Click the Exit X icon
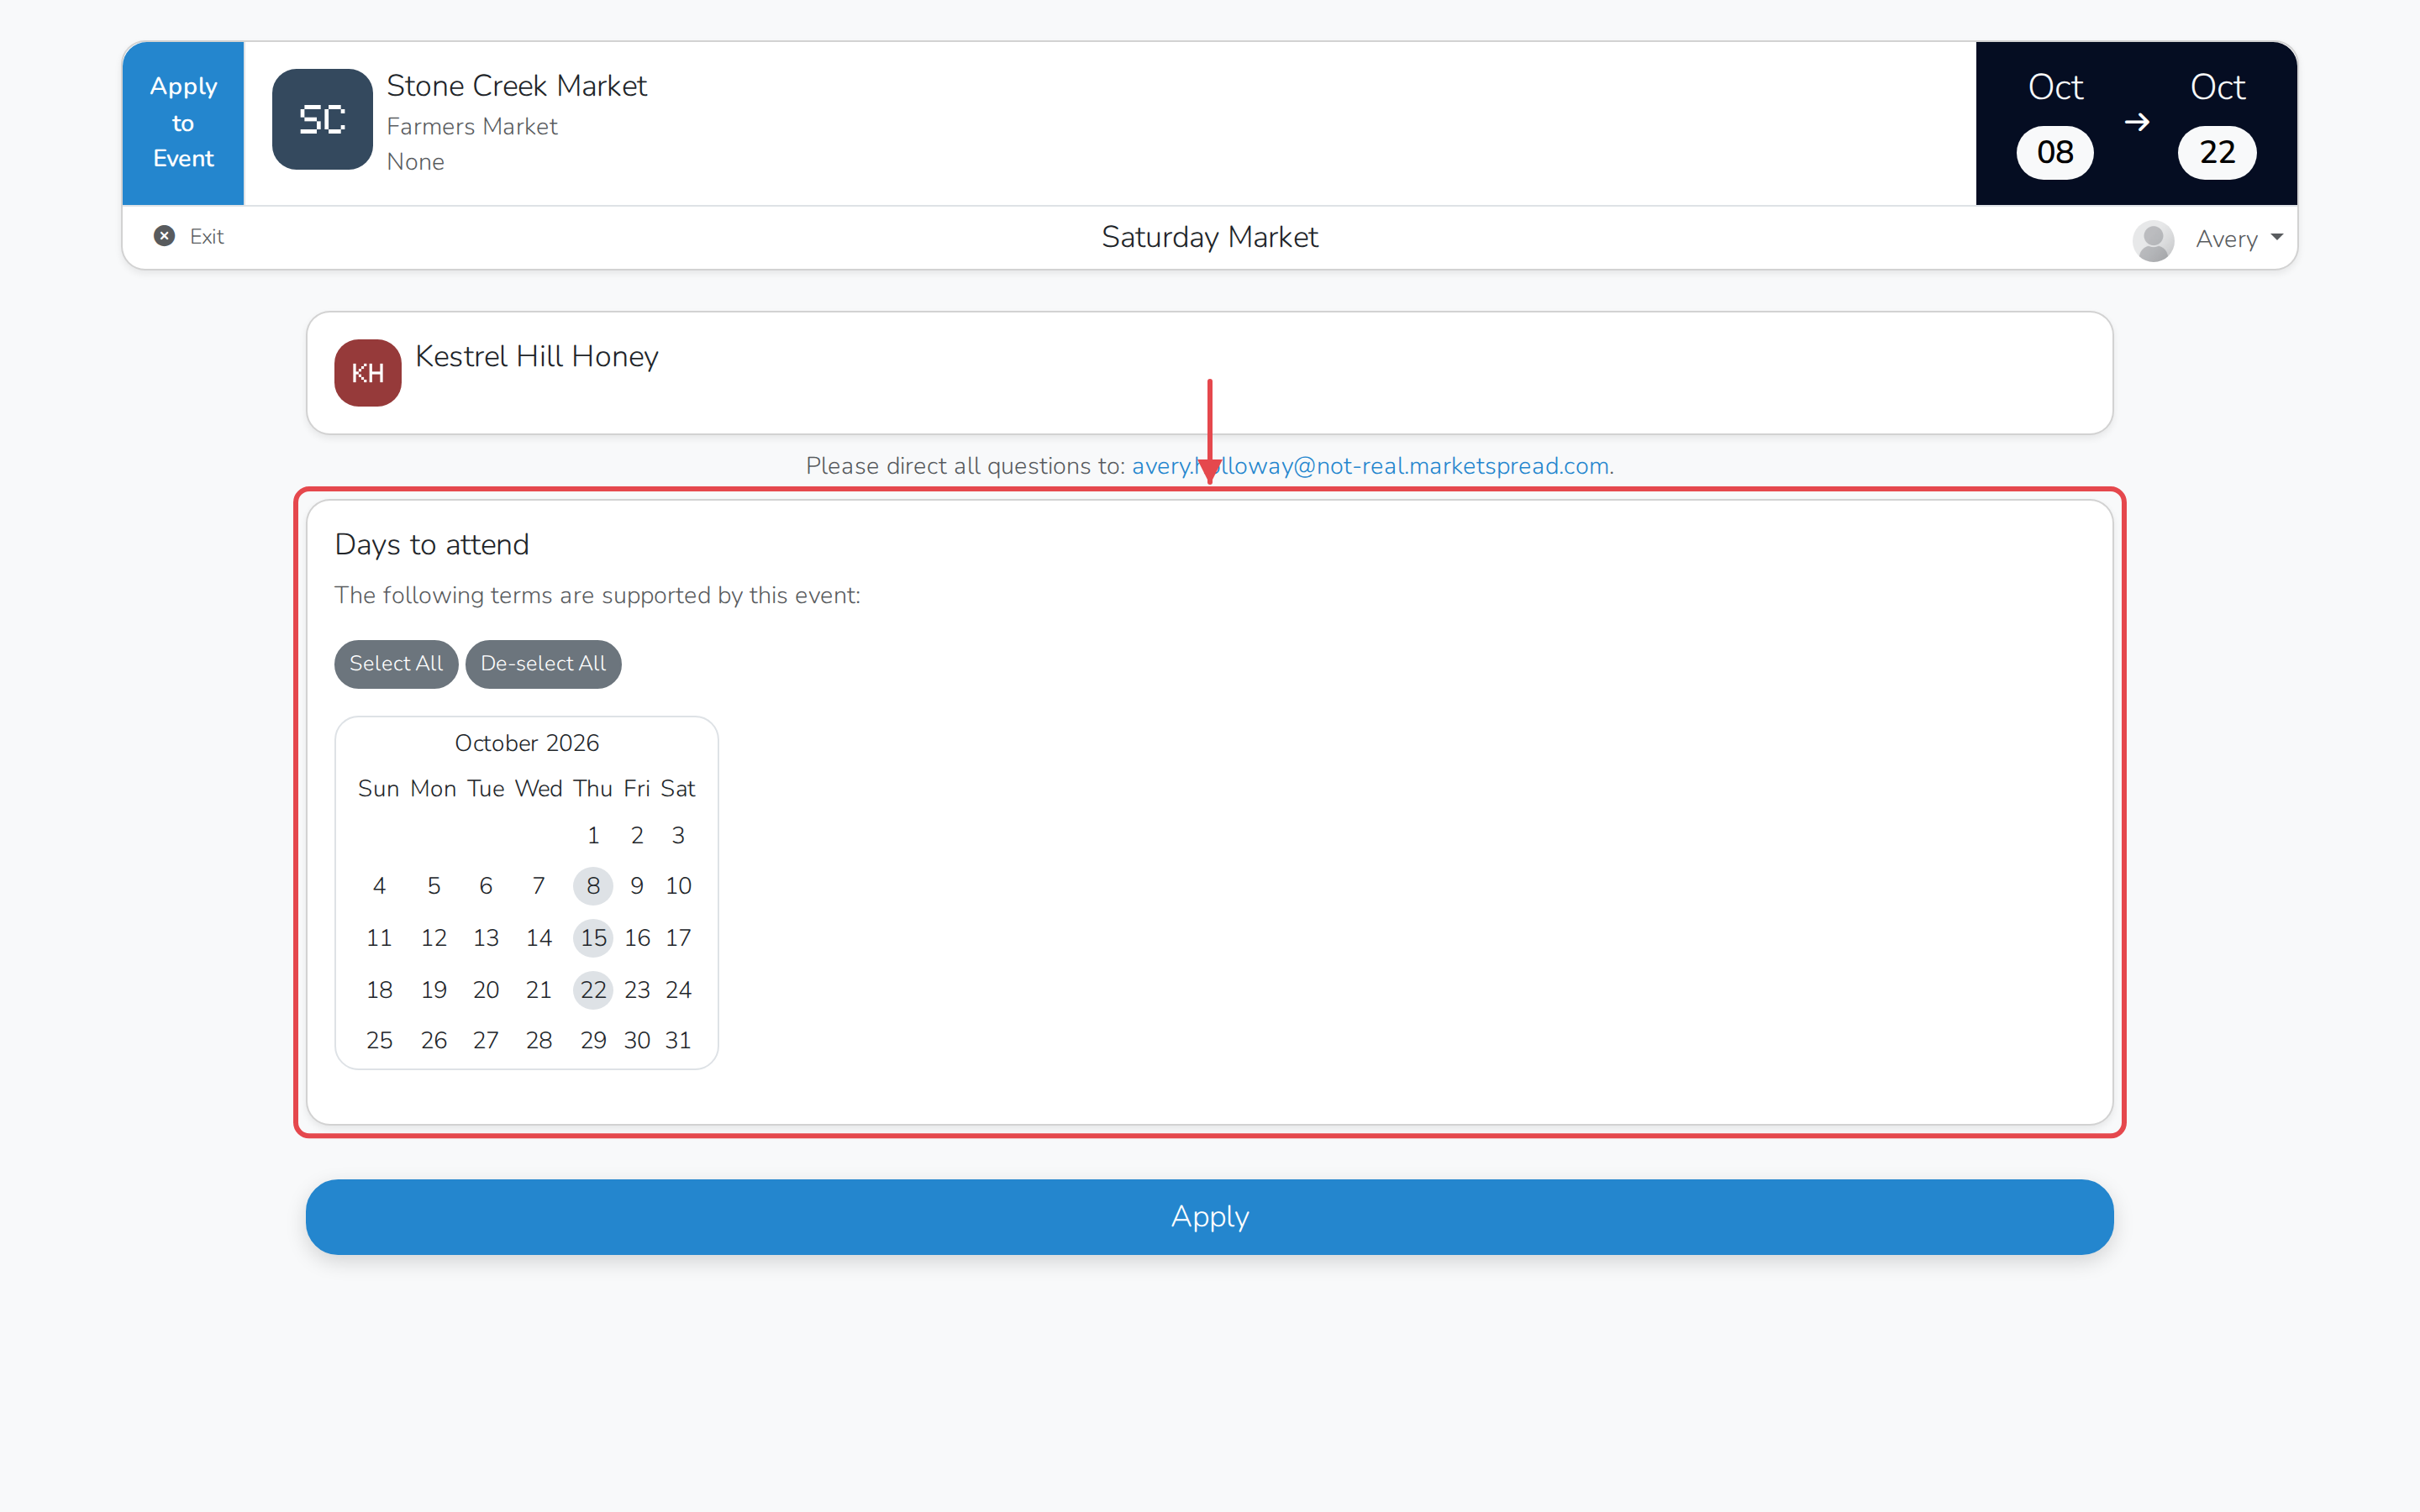Image resolution: width=2420 pixels, height=1512 pixels. 164,236
